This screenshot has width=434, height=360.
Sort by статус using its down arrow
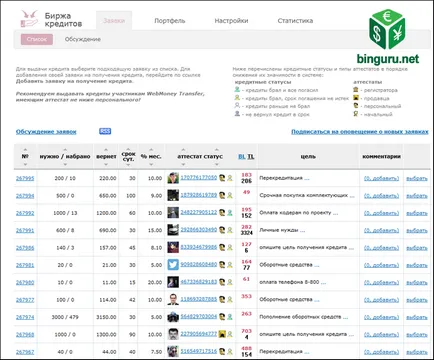(217, 164)
